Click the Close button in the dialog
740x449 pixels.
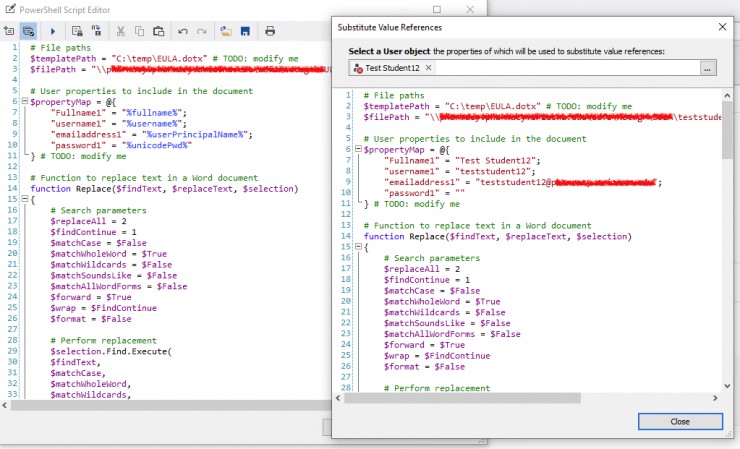[680, 422]
